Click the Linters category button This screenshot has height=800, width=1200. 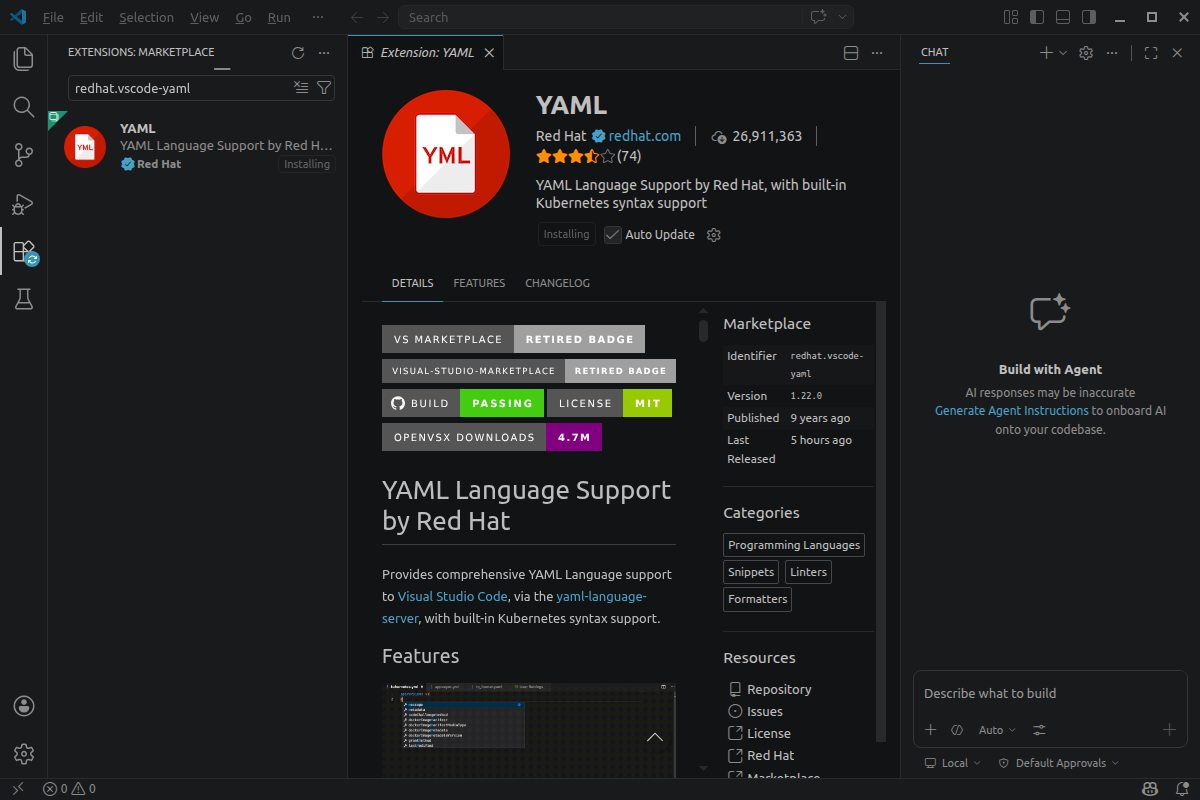pos(808,572)
